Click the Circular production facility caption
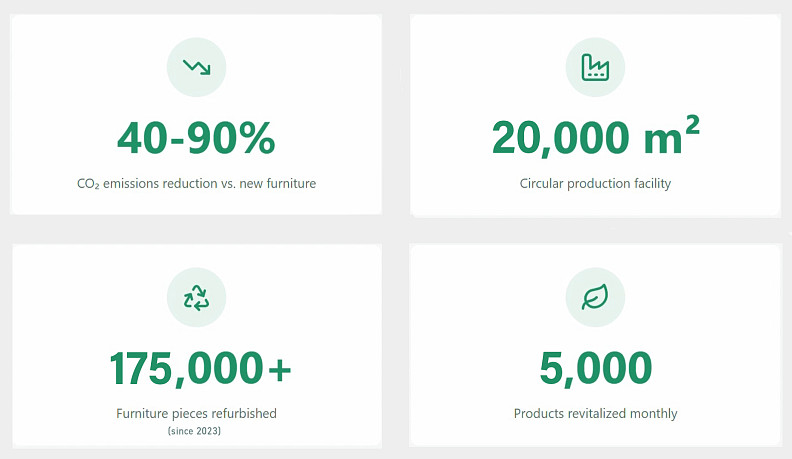The height and width of the screenshot is (459, 792). (595, 183)
